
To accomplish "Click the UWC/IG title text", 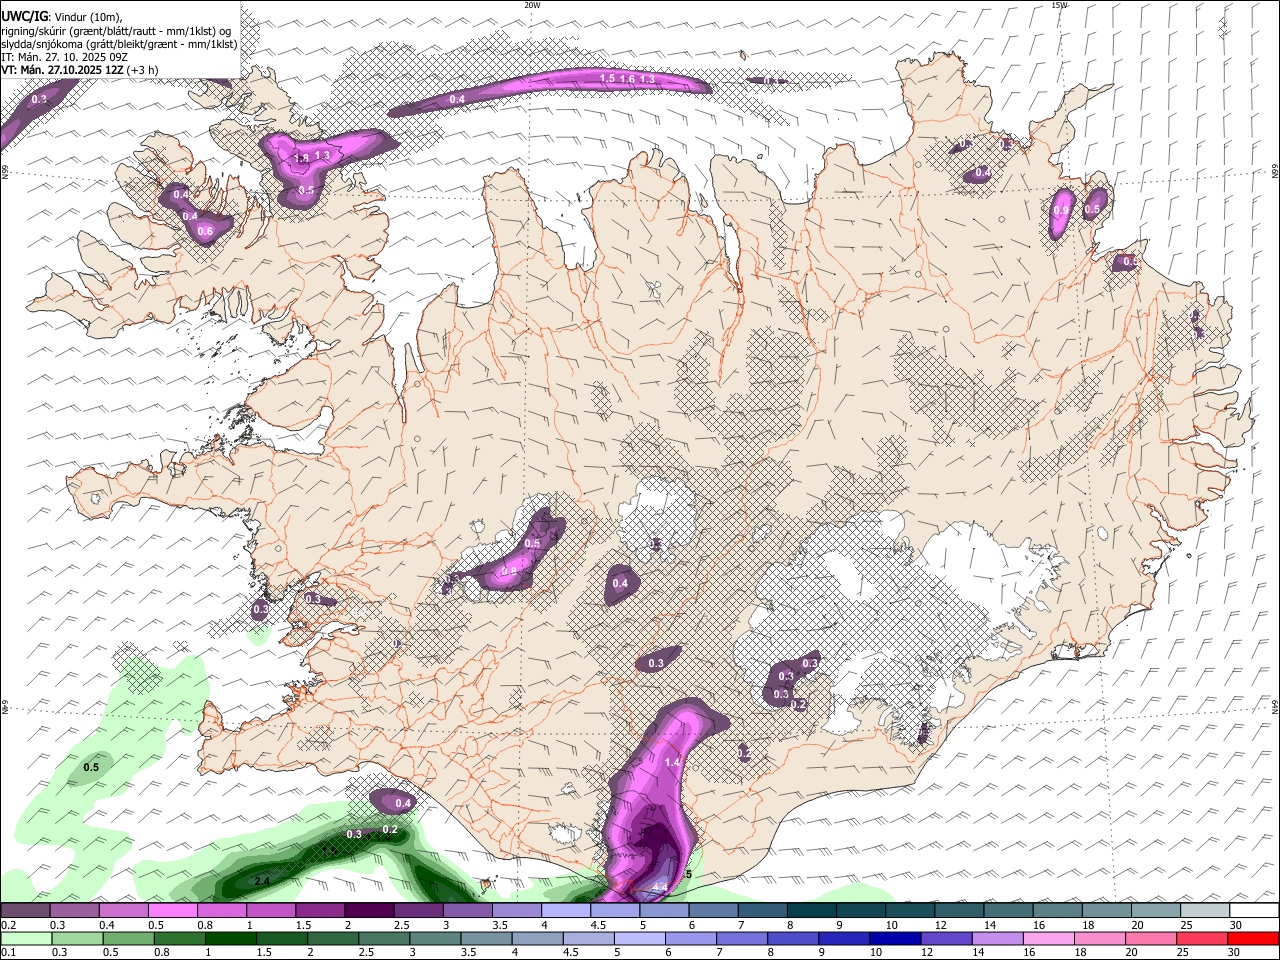I will click(24, 16).
